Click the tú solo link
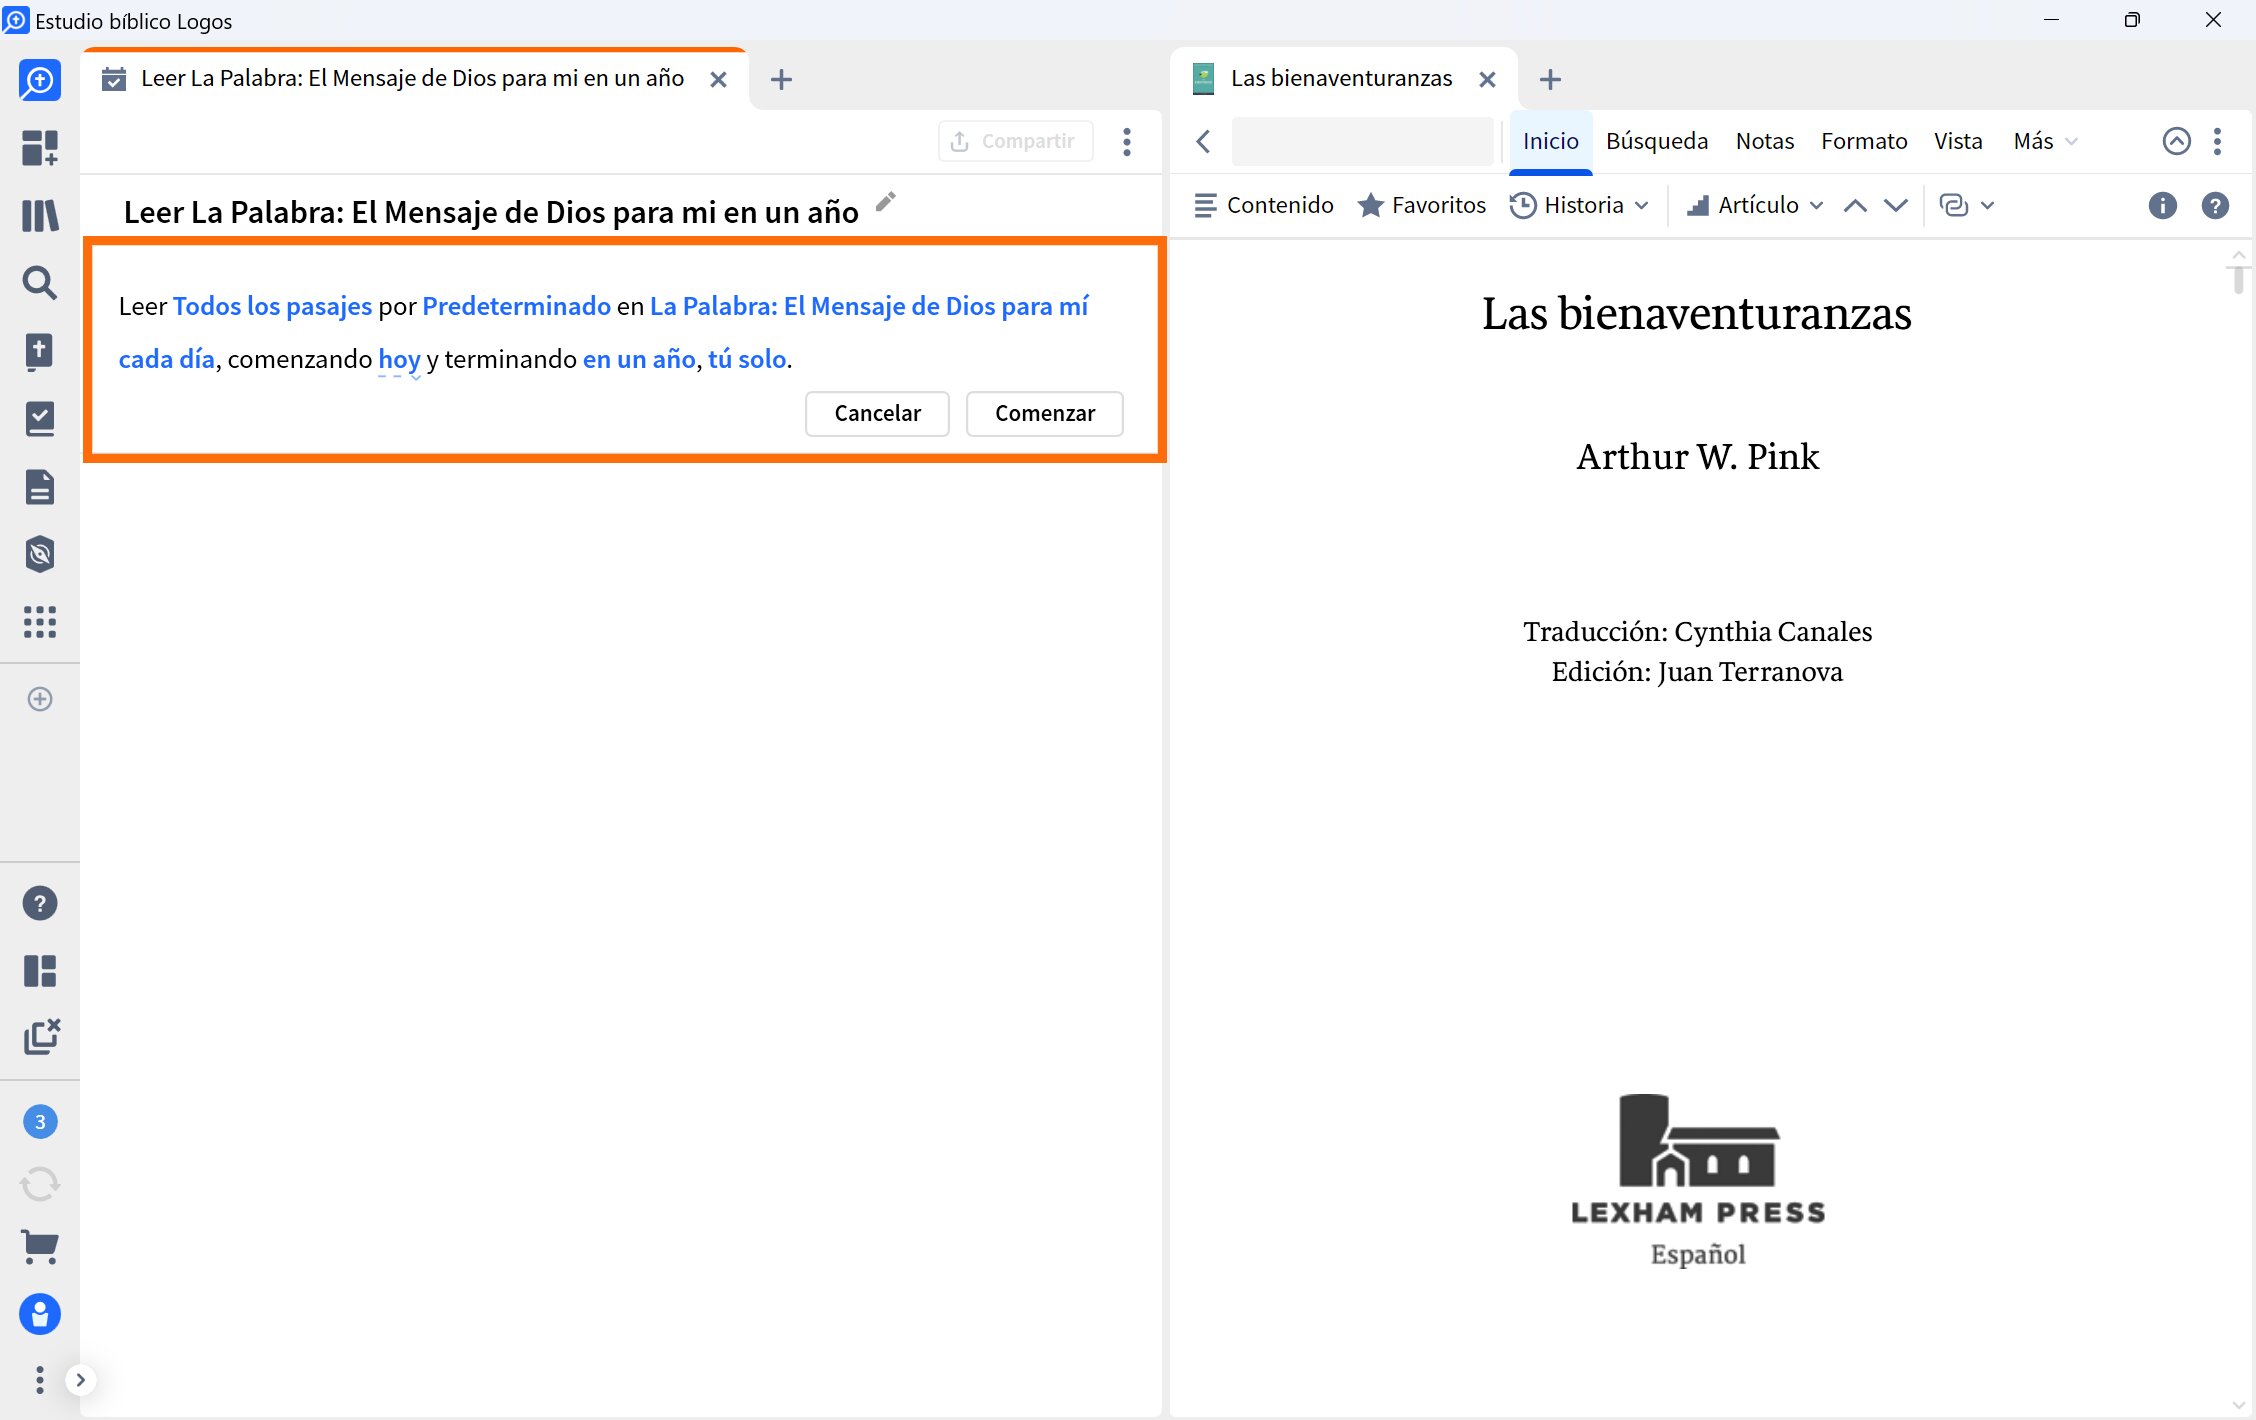This screenshot has width=2256, height=1420. tap(747, 359)
